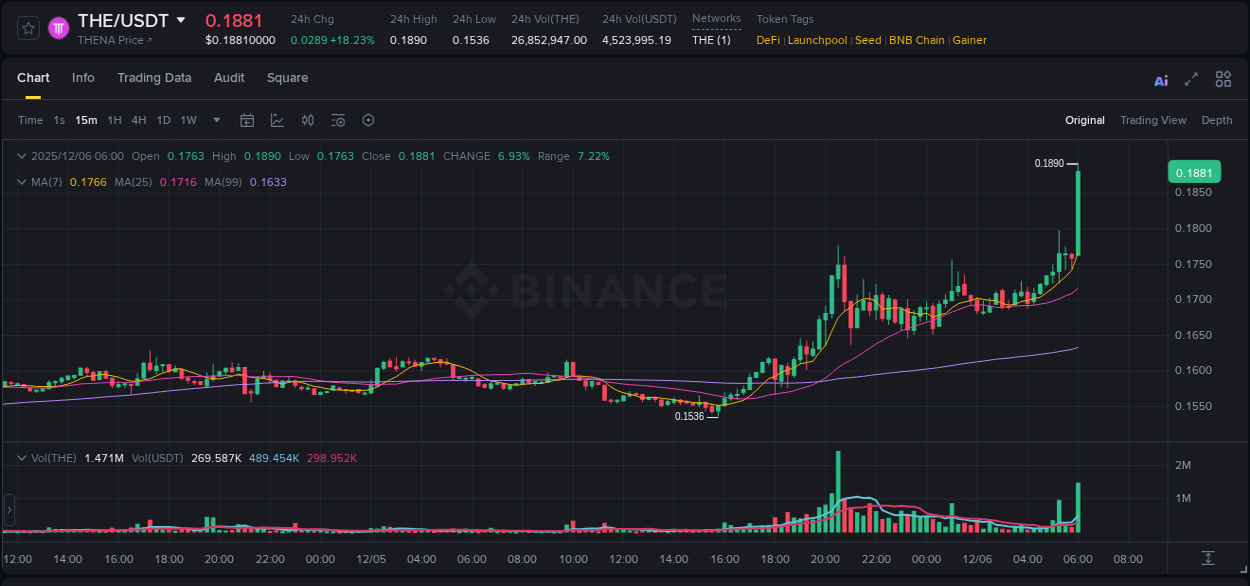Select the line chart style icon
1250x586 pixels.
277,120
